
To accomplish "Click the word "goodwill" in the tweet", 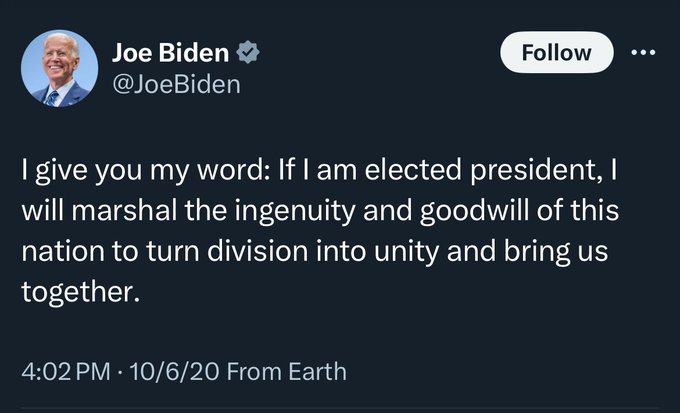I will point(475,212).
